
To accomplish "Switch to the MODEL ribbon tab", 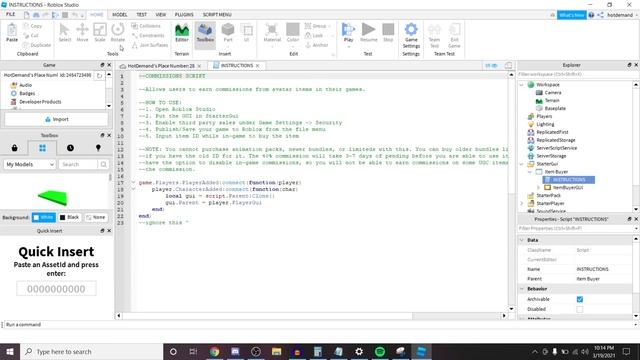I will [x=120, y=15].
